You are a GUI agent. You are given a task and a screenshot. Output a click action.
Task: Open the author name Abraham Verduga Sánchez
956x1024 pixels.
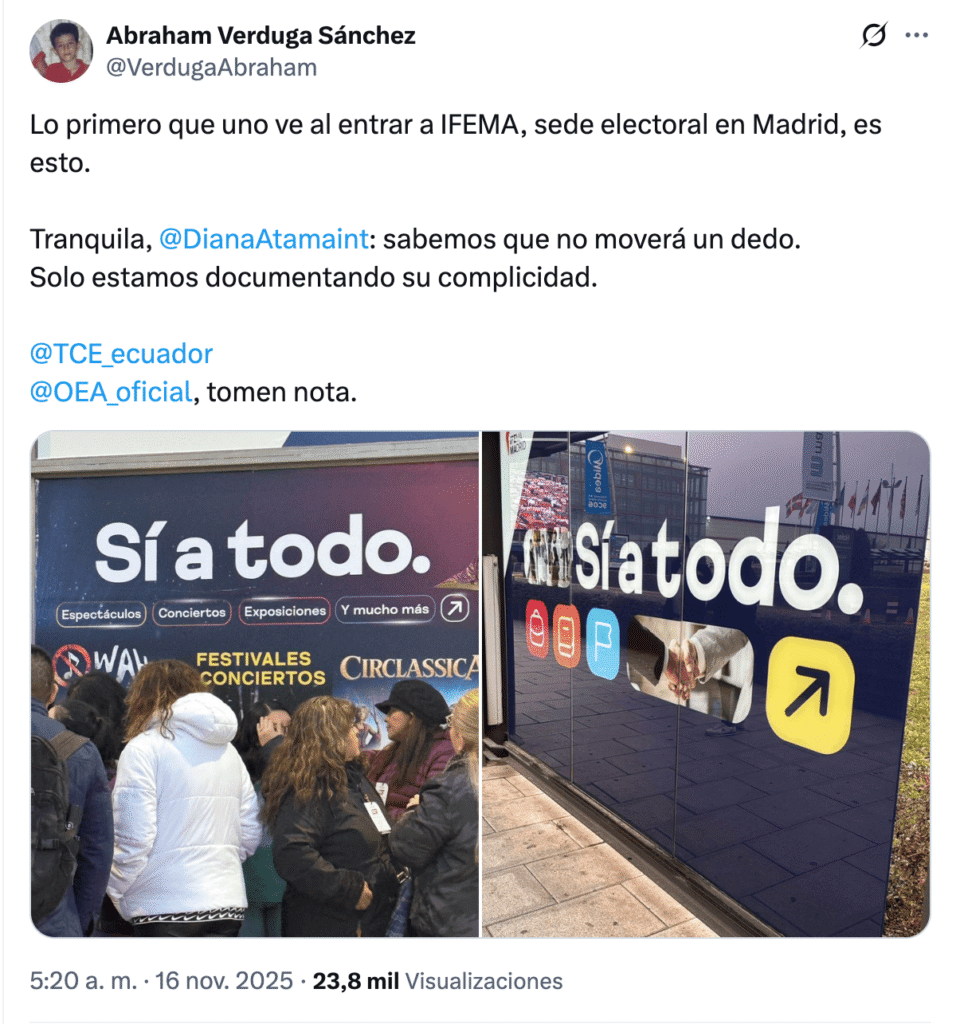(x=261, y=35)
